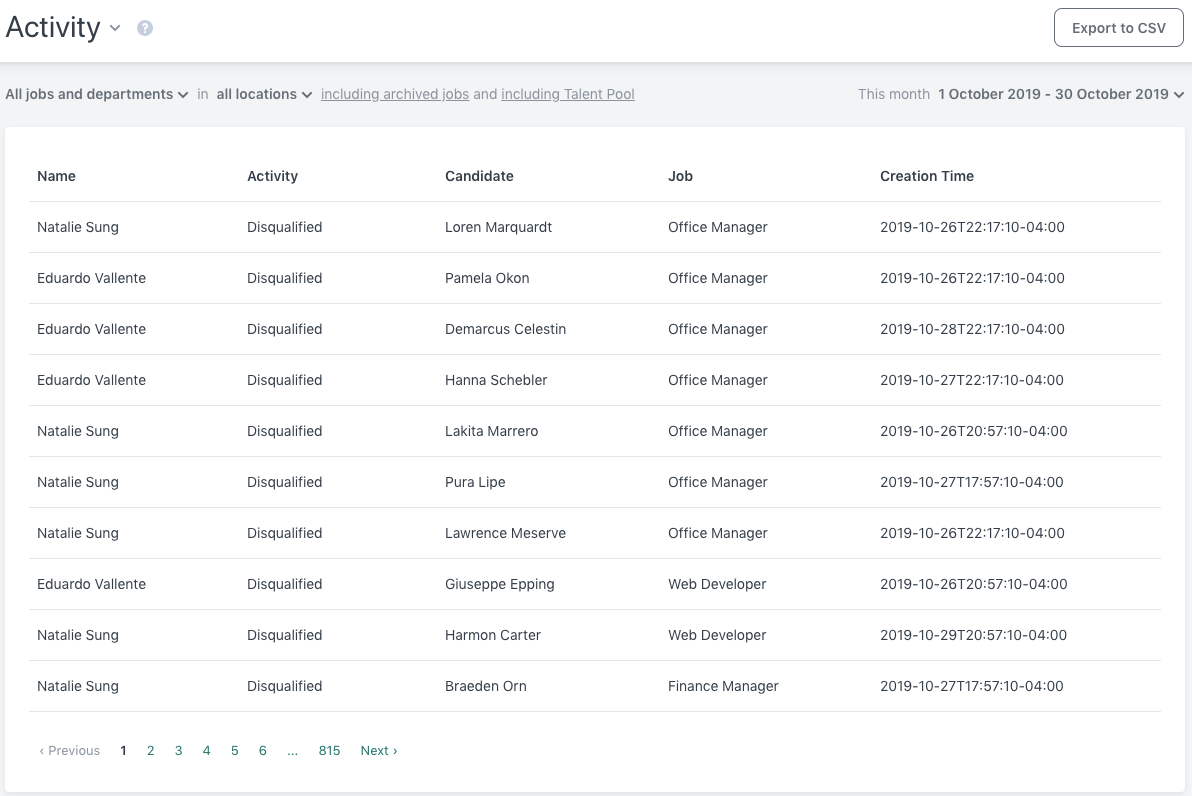Open the all locations filter dropdown
The image size is (1192, 796).
click(x=264, y=94)
